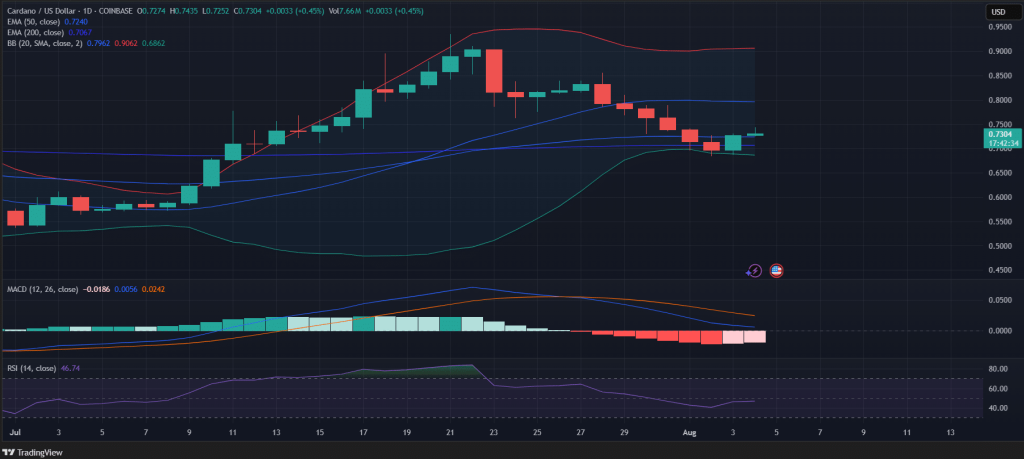
Task: Click the 0.4500 price axis label
Action: (x=1000, y=270)
